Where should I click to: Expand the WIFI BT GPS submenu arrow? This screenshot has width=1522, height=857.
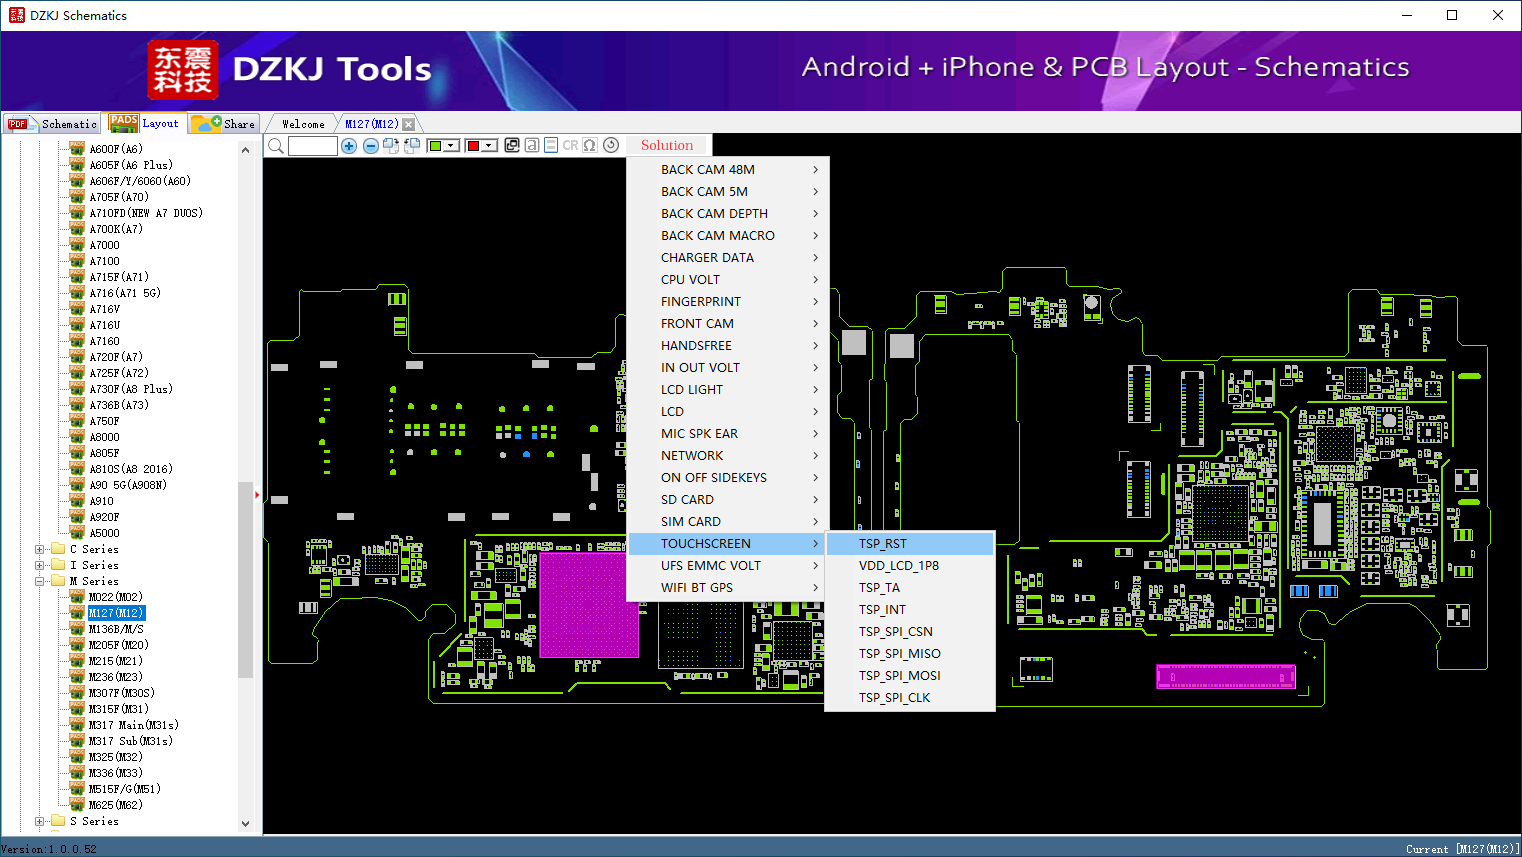tap(816, 588)
